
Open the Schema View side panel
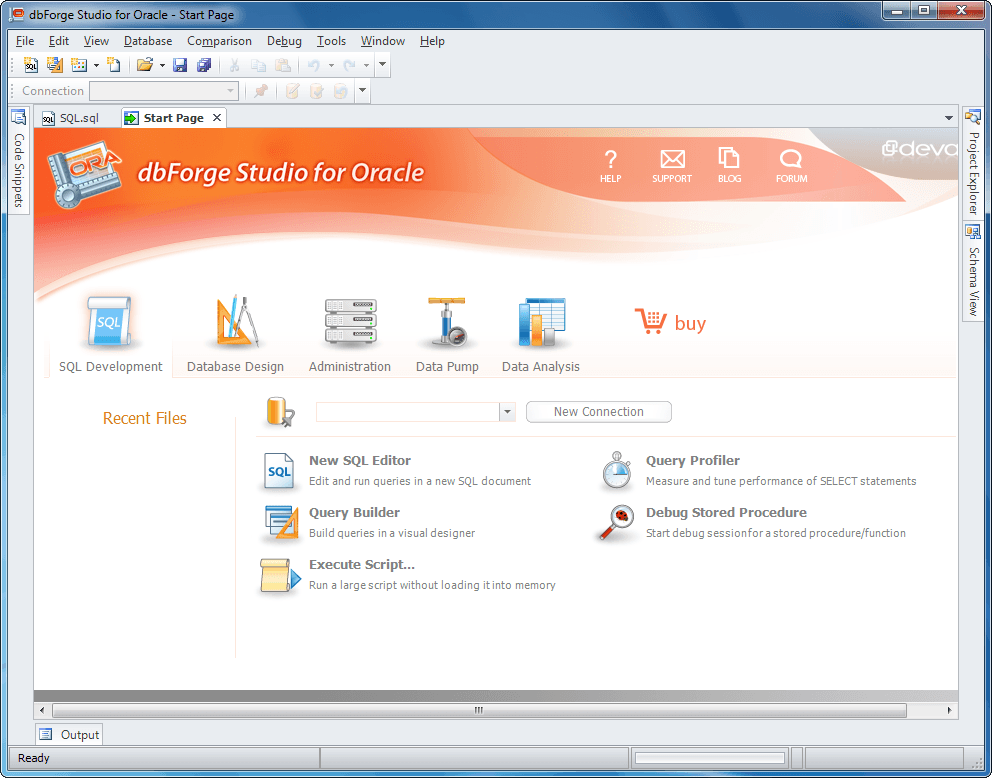point(973,271)
